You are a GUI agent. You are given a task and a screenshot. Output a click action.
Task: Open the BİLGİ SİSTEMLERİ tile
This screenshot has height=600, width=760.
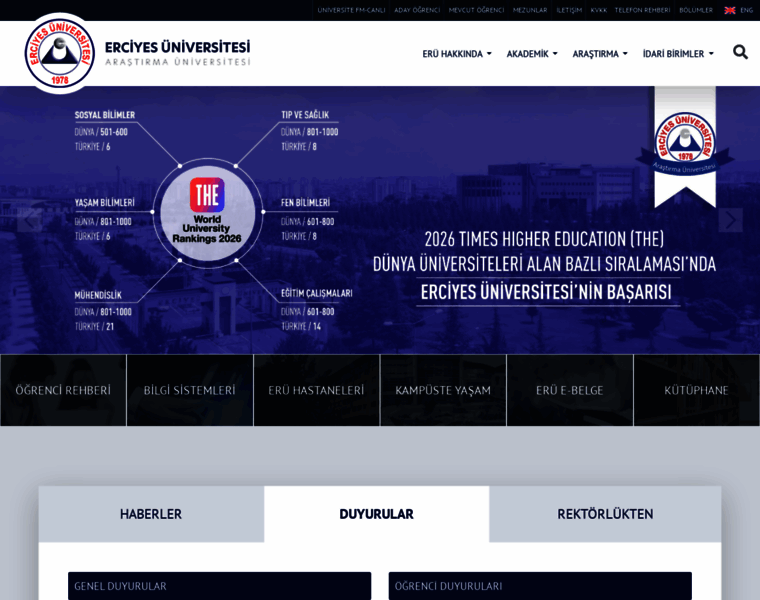190,390
